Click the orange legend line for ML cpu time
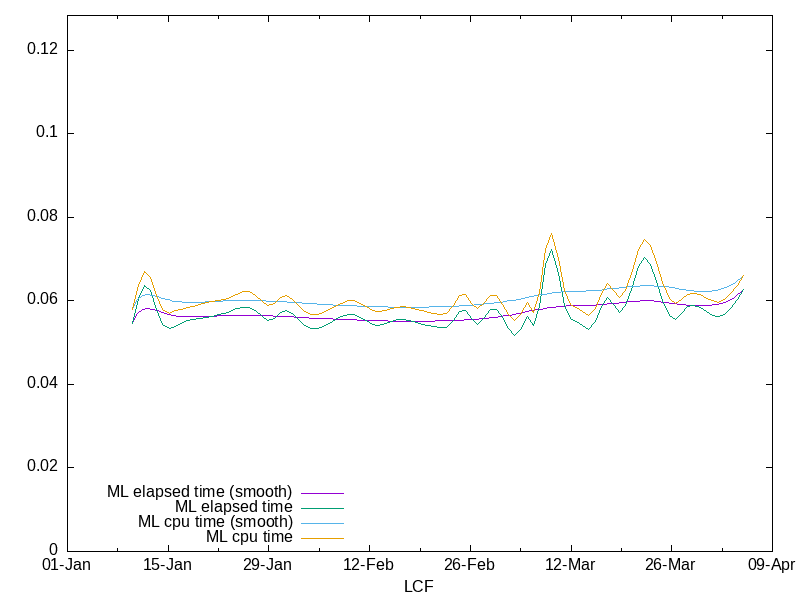Viewport: 800px width, 600px height. pyautogui.click(x=321, y=538)
